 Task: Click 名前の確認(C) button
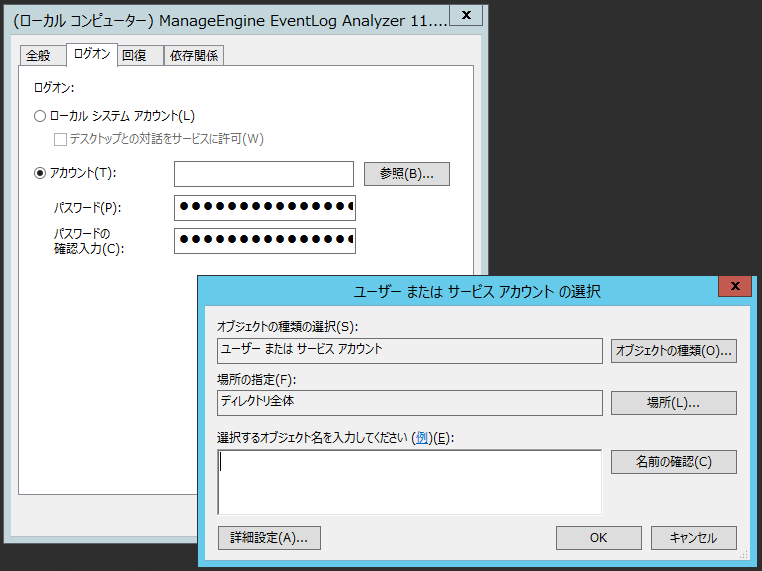[674, 462]
